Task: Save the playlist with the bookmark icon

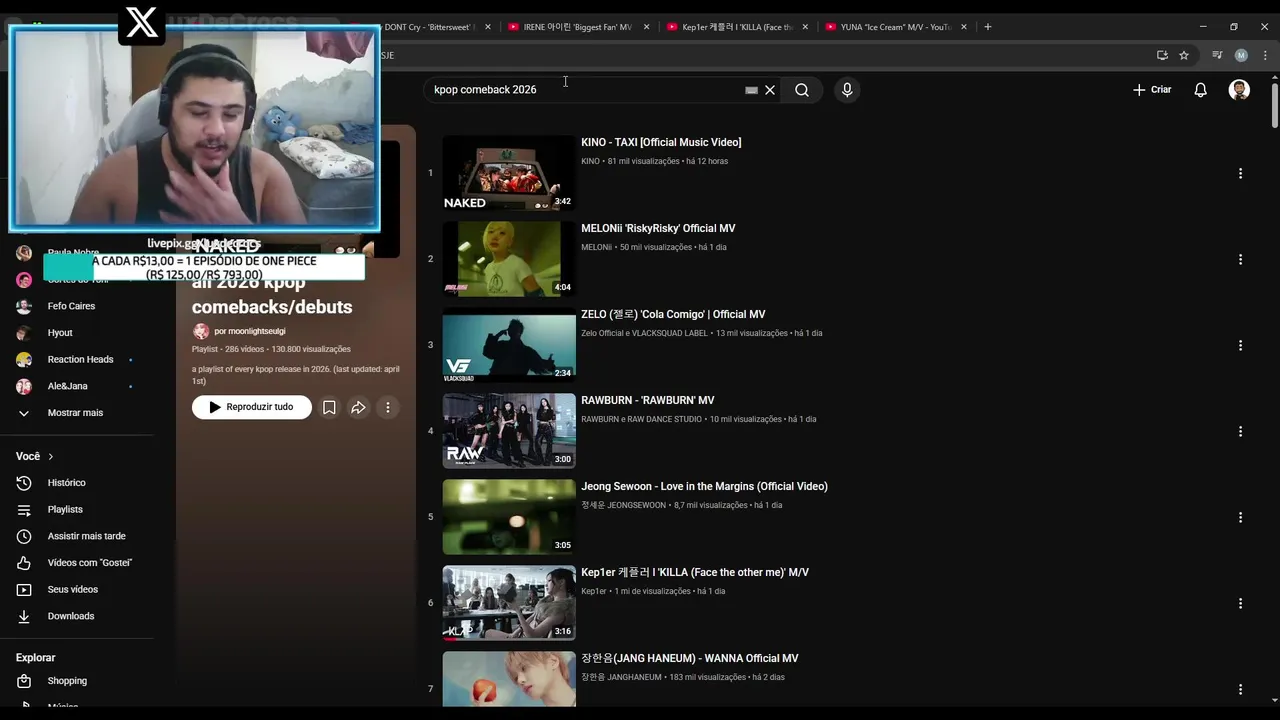Action: 329,407
